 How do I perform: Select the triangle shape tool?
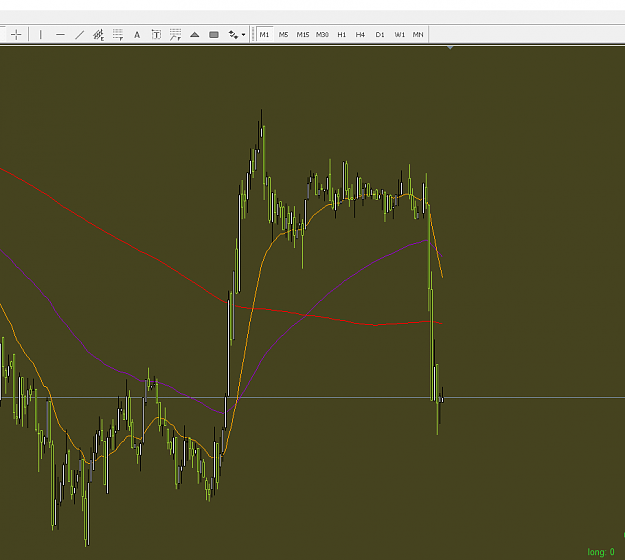(x=195, y=35)
